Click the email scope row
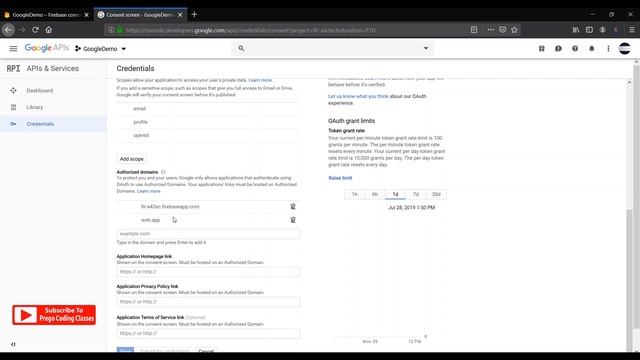The width and height of the screenshot is (640, 360). click(208, 109)
